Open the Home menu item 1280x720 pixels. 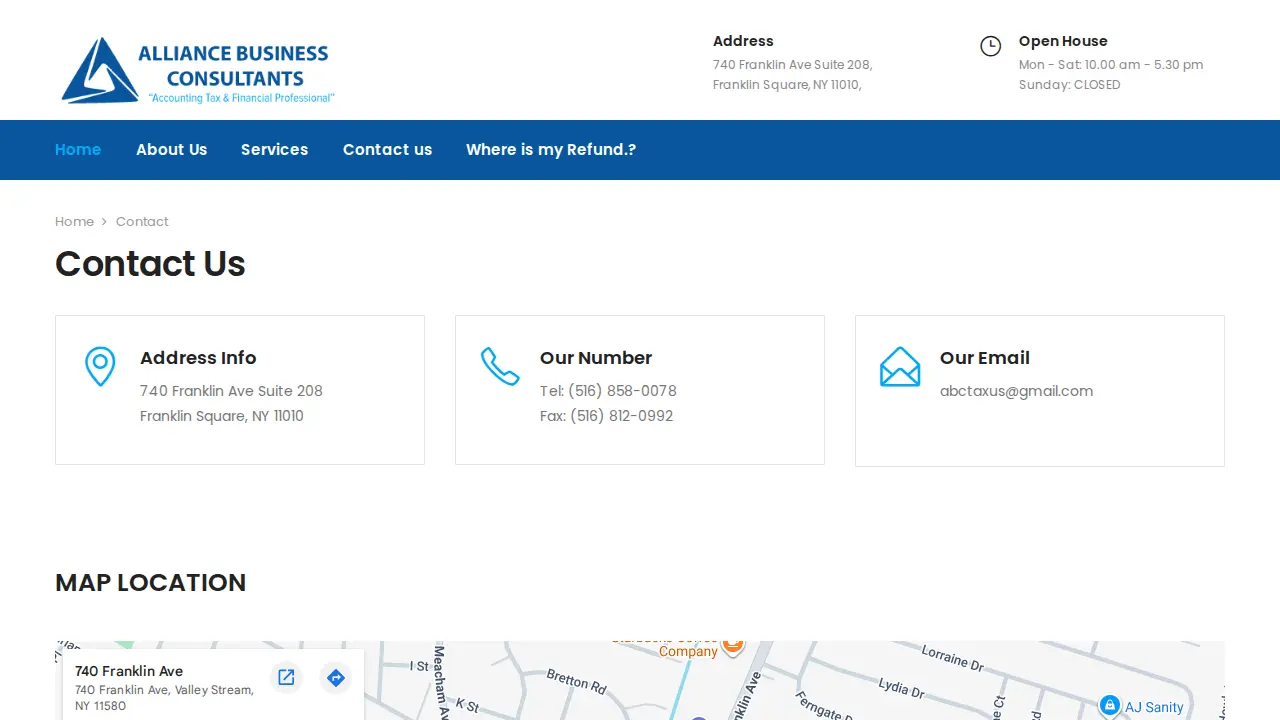click(78, 150)
